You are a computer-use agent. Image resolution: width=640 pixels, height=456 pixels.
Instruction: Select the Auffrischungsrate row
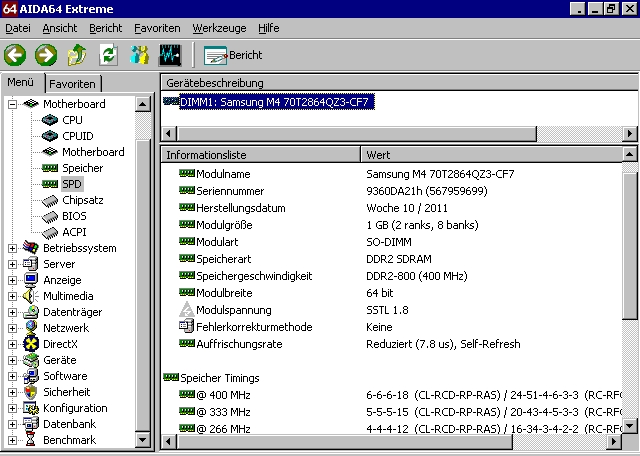click(x=391, y=344)
